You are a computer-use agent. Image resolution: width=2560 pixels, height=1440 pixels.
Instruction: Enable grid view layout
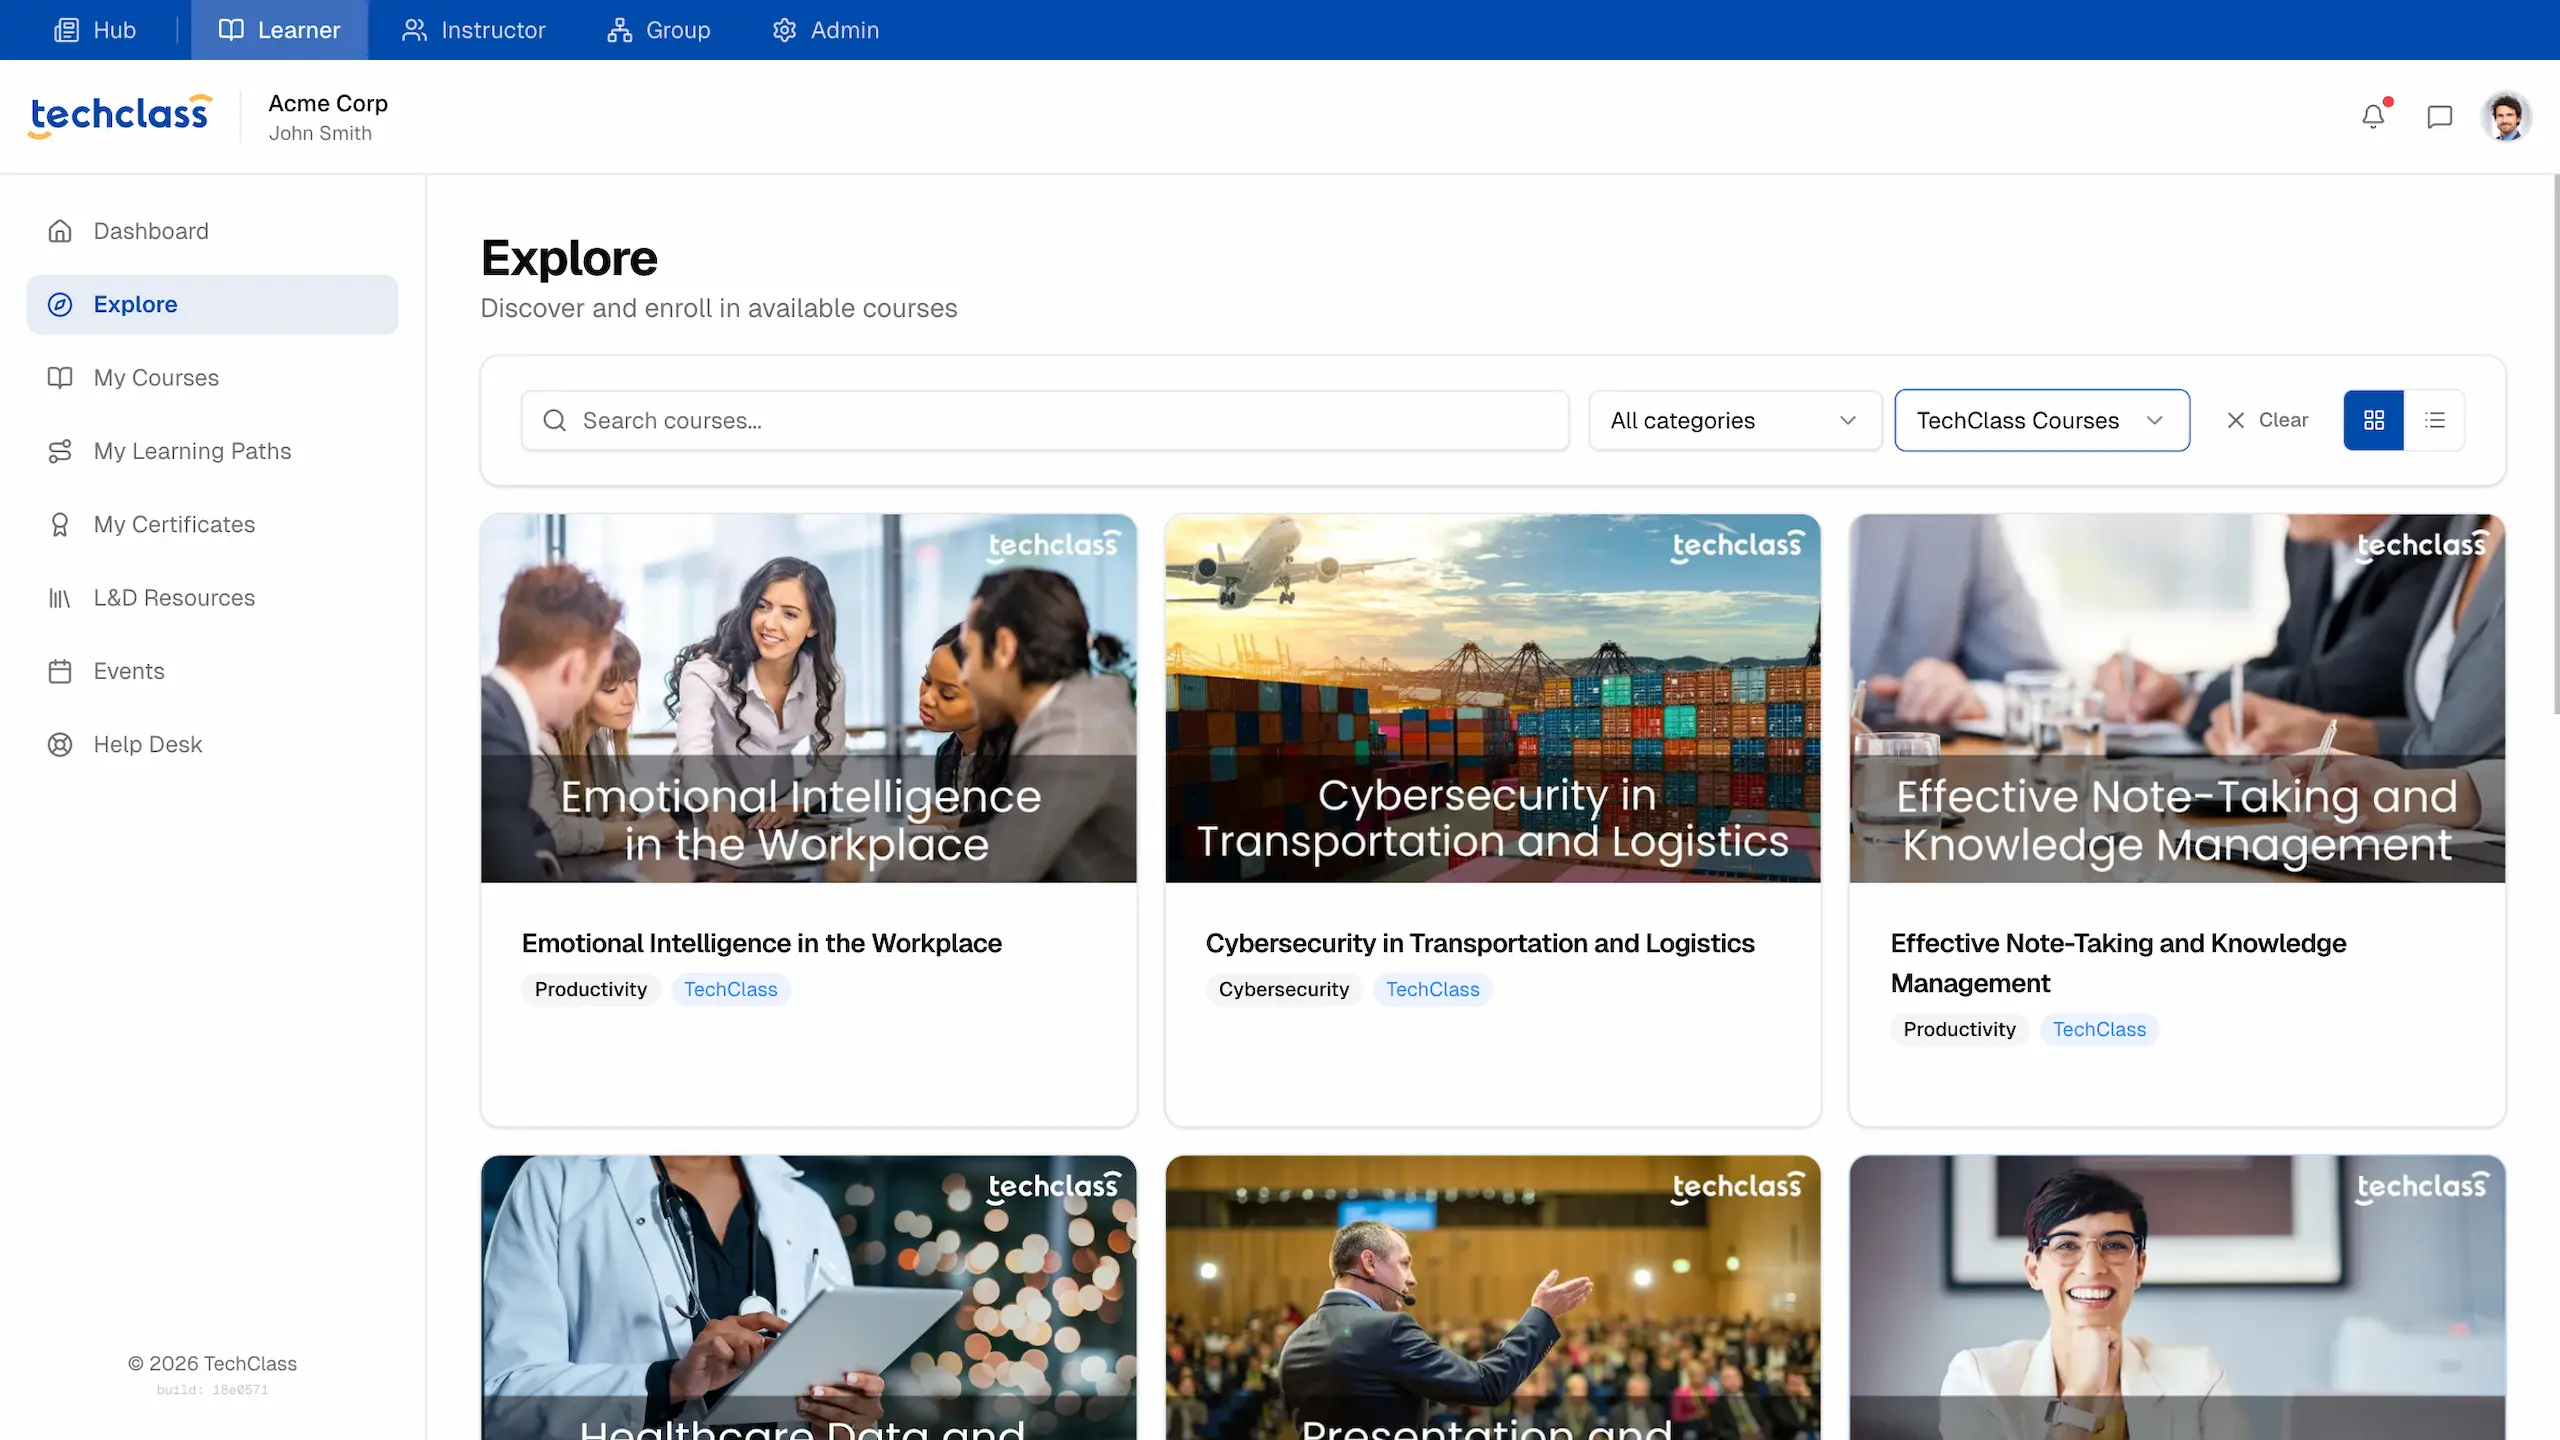point(2374,420)
